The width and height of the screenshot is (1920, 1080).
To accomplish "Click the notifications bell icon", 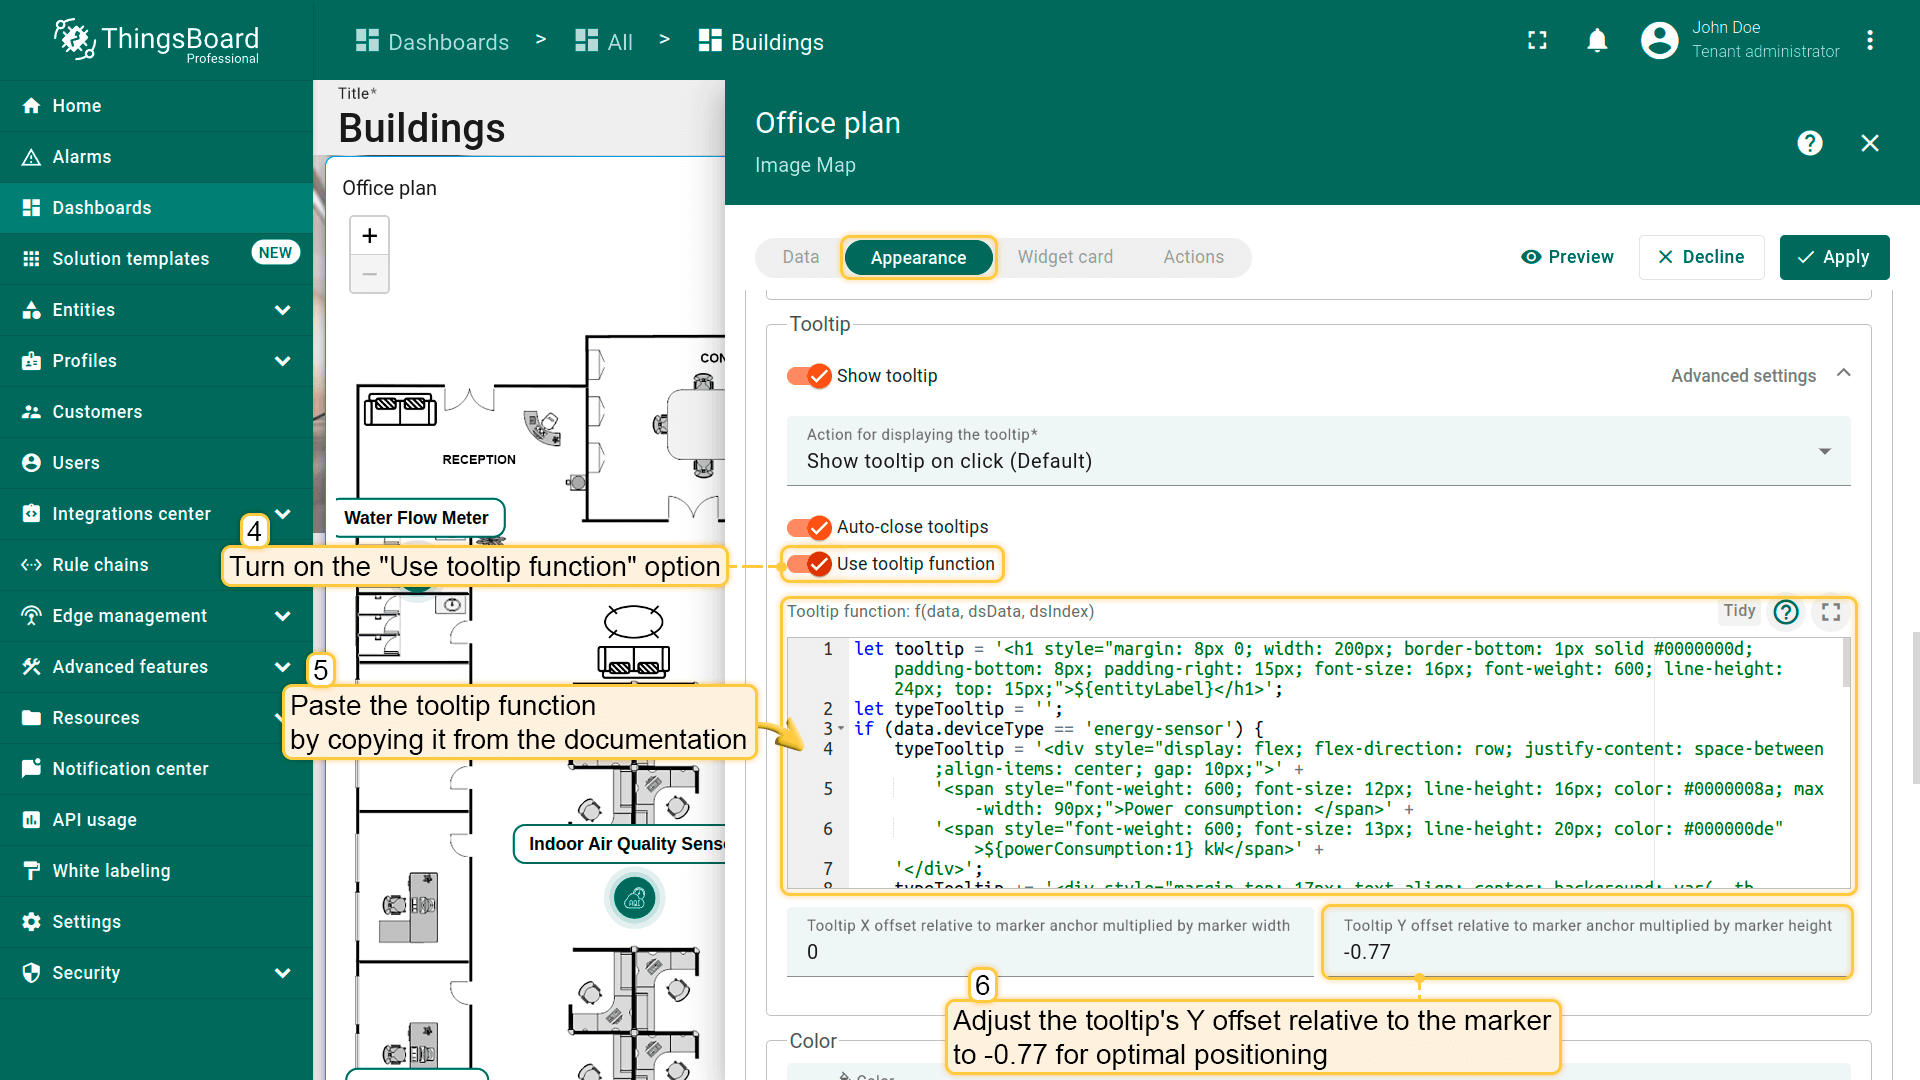I will 1597,41.
